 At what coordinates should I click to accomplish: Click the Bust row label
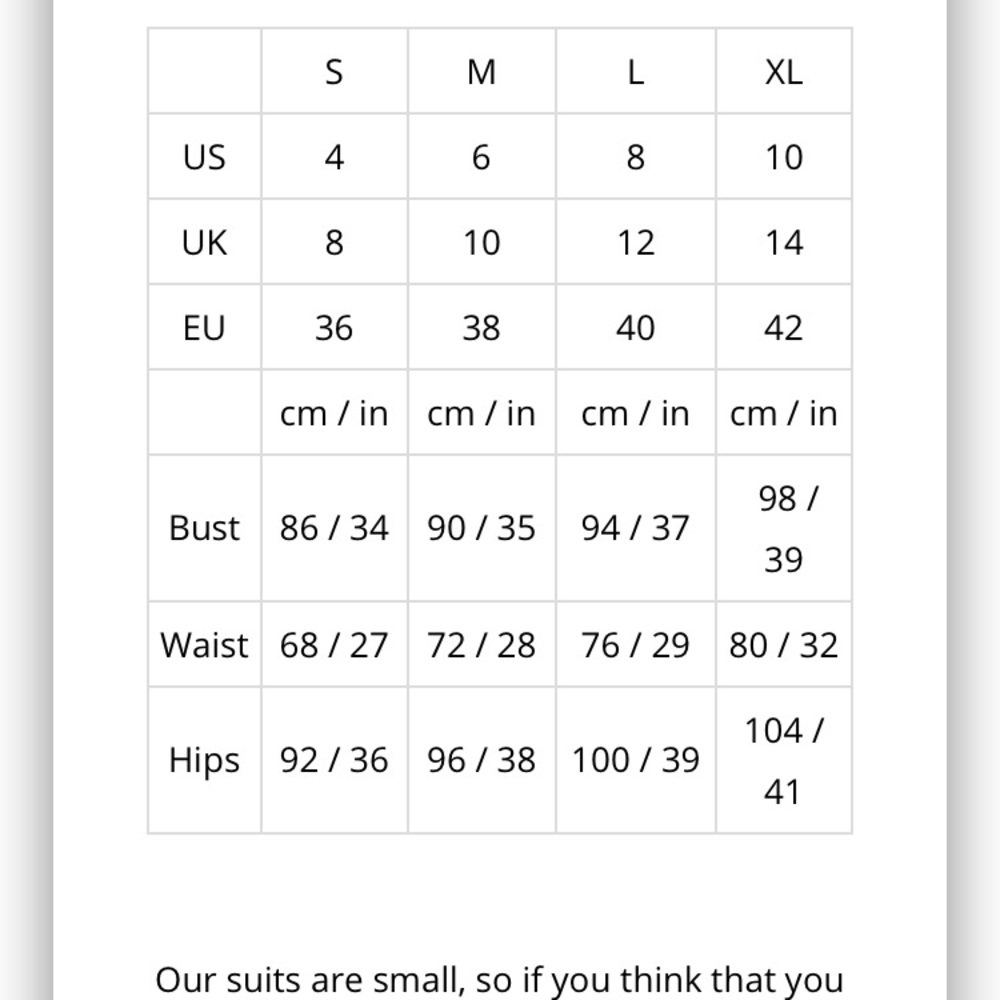pos(204,528)
